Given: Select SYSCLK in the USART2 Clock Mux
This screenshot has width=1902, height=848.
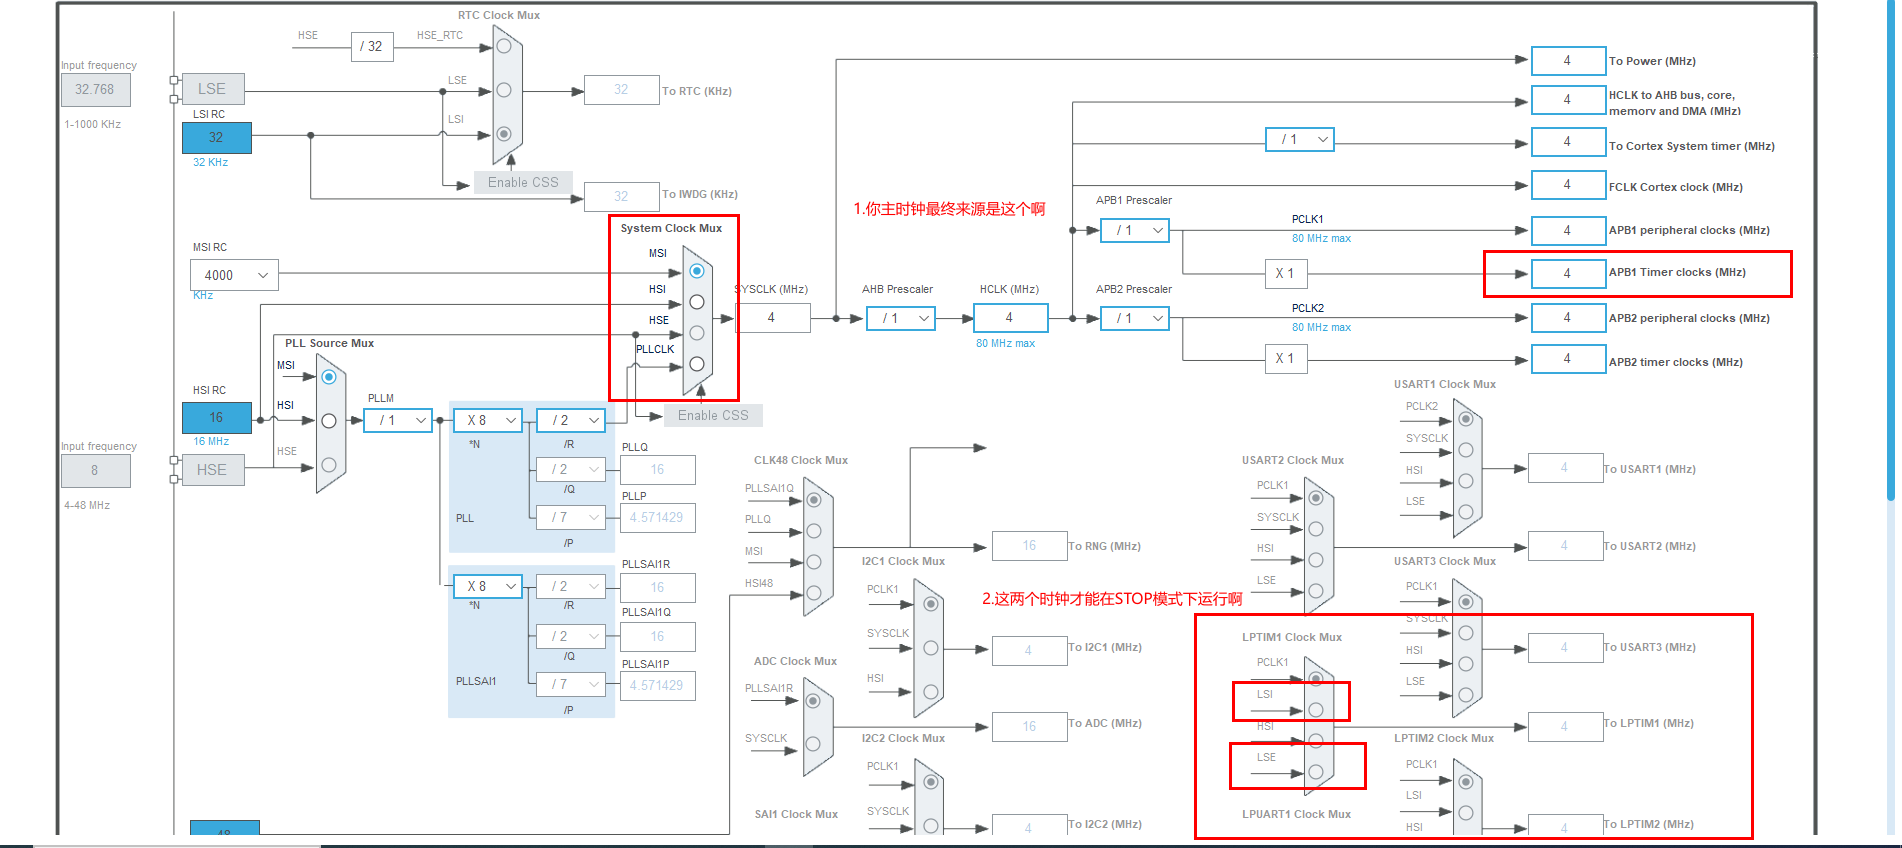Looking at the screenshot, I should [x=1316, y=529].
